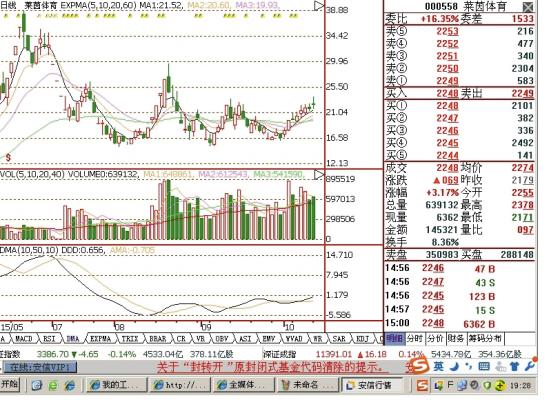The height and width of the screenshot is (412, 550).
Task: Switch to the RSI indicator tab
Action: (49, 339)
